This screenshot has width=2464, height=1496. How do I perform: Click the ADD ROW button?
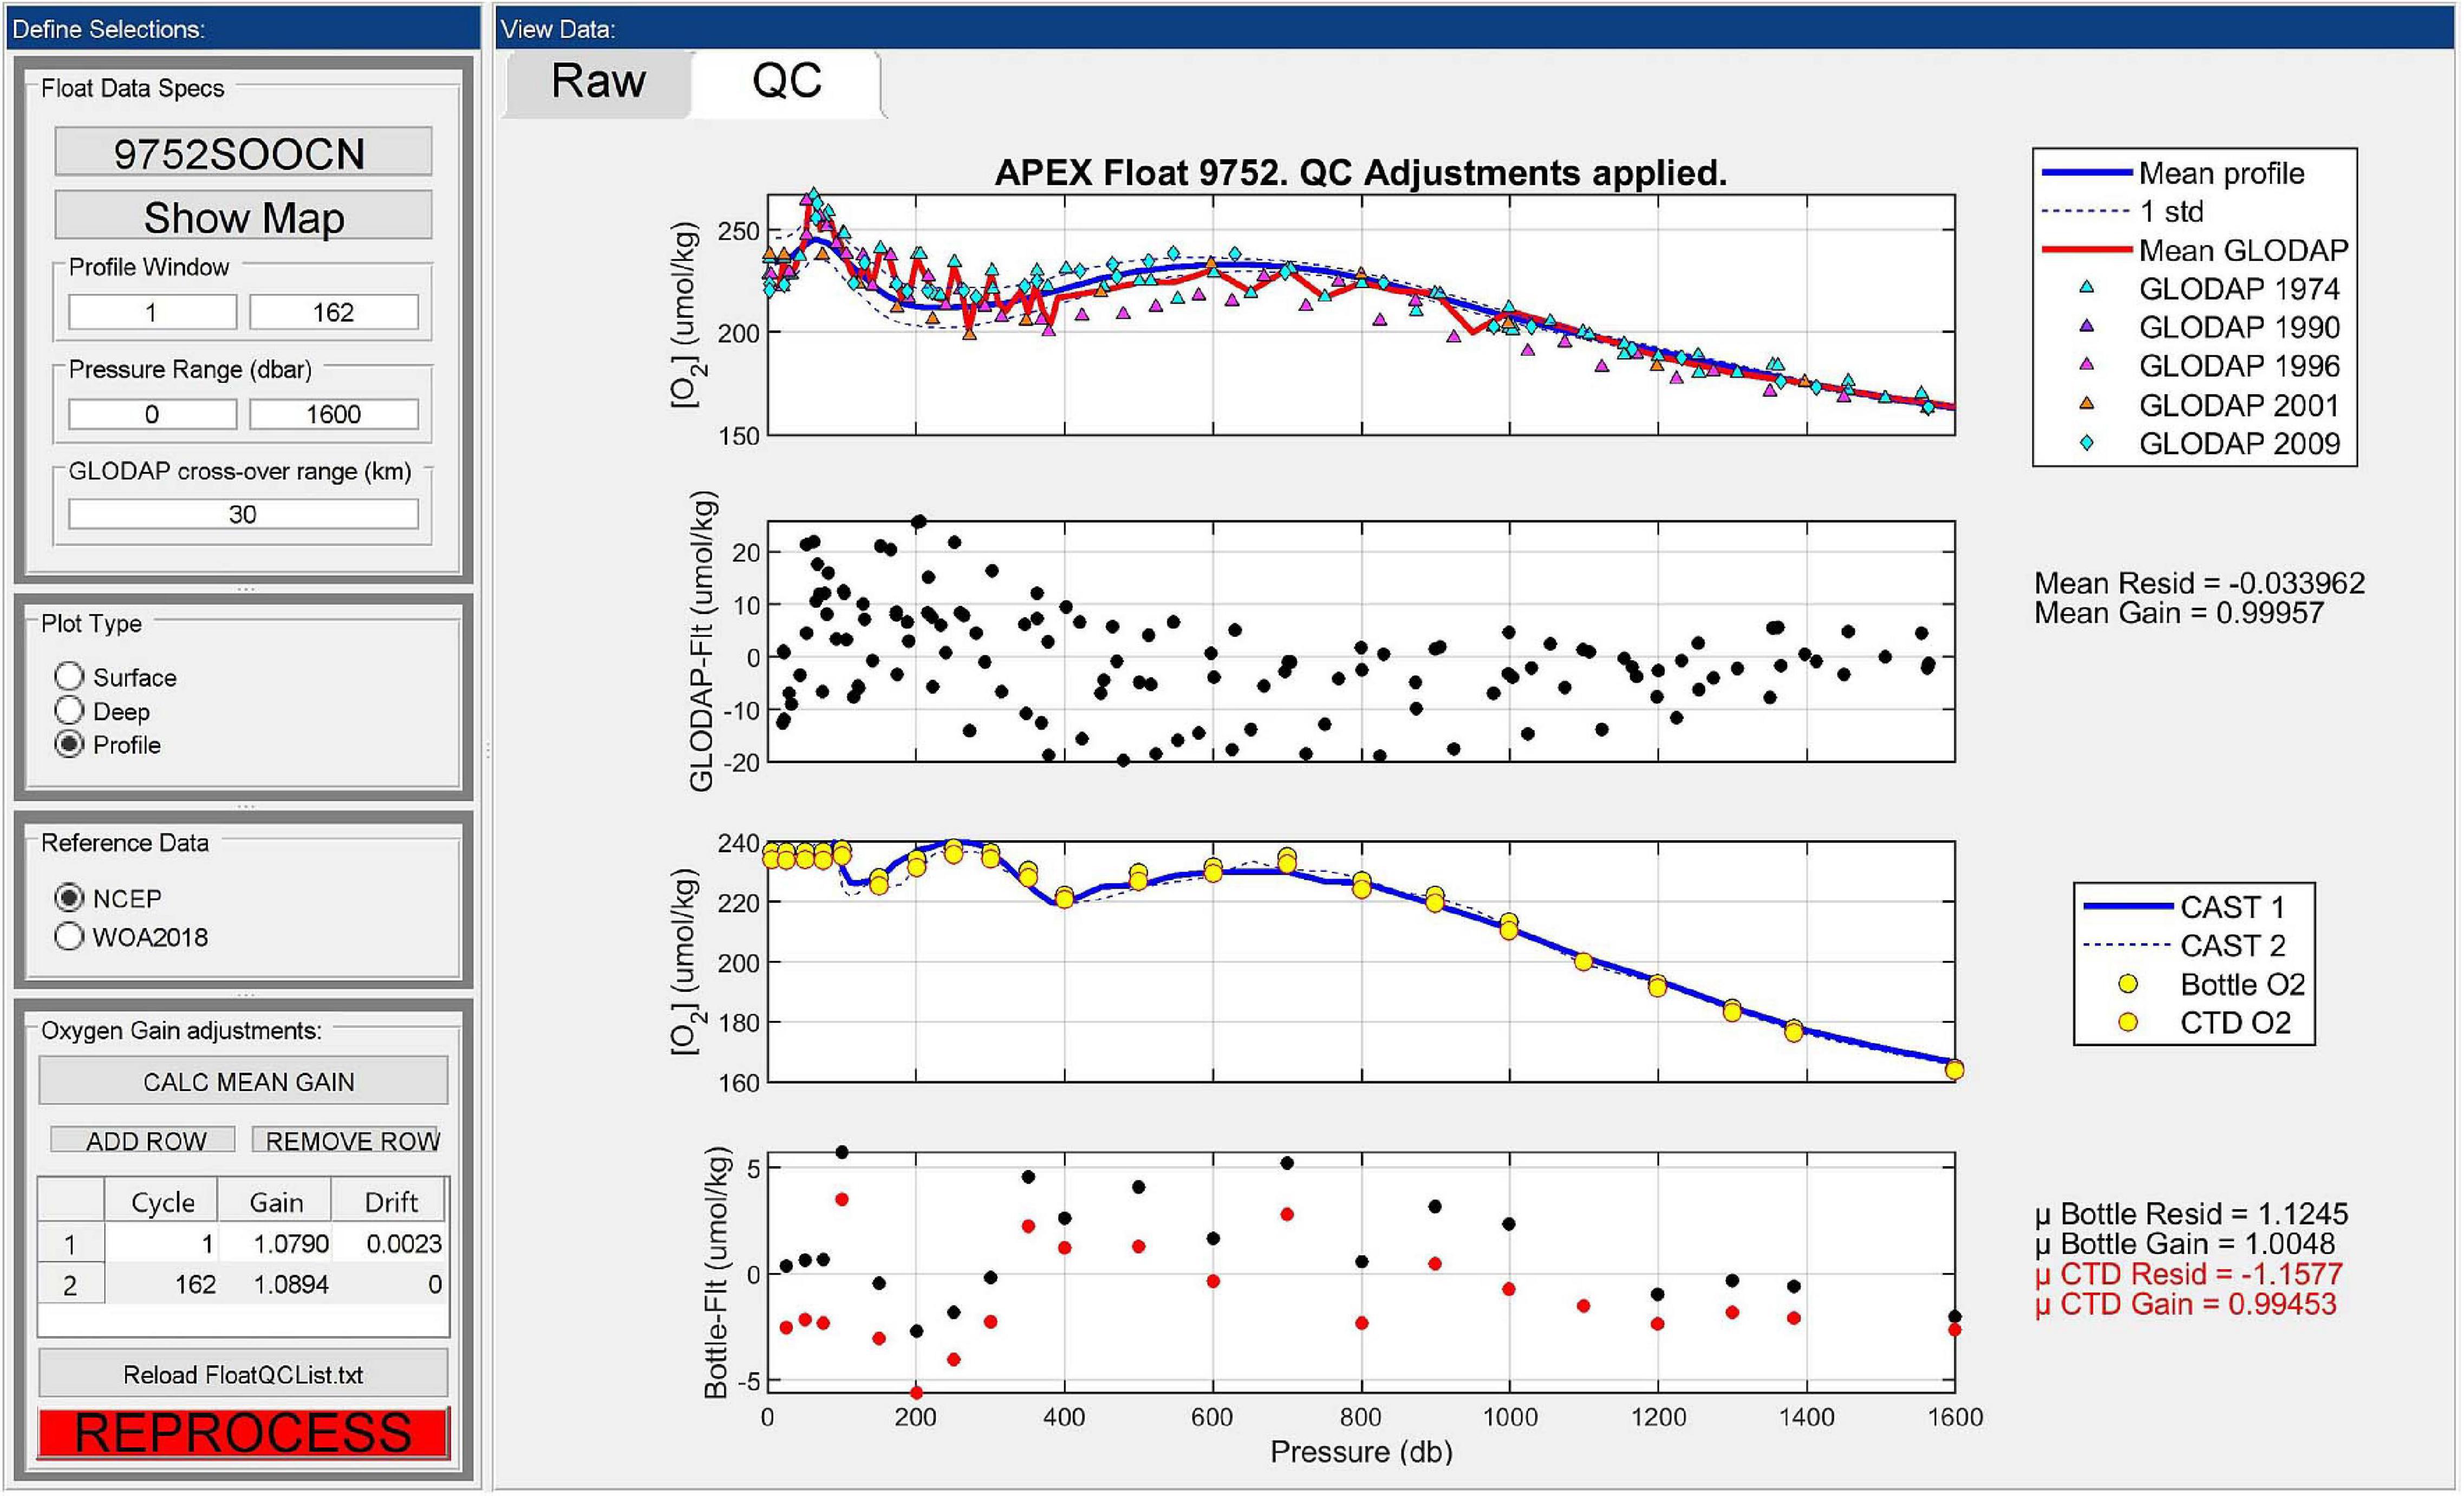[x=143, y=1140]
